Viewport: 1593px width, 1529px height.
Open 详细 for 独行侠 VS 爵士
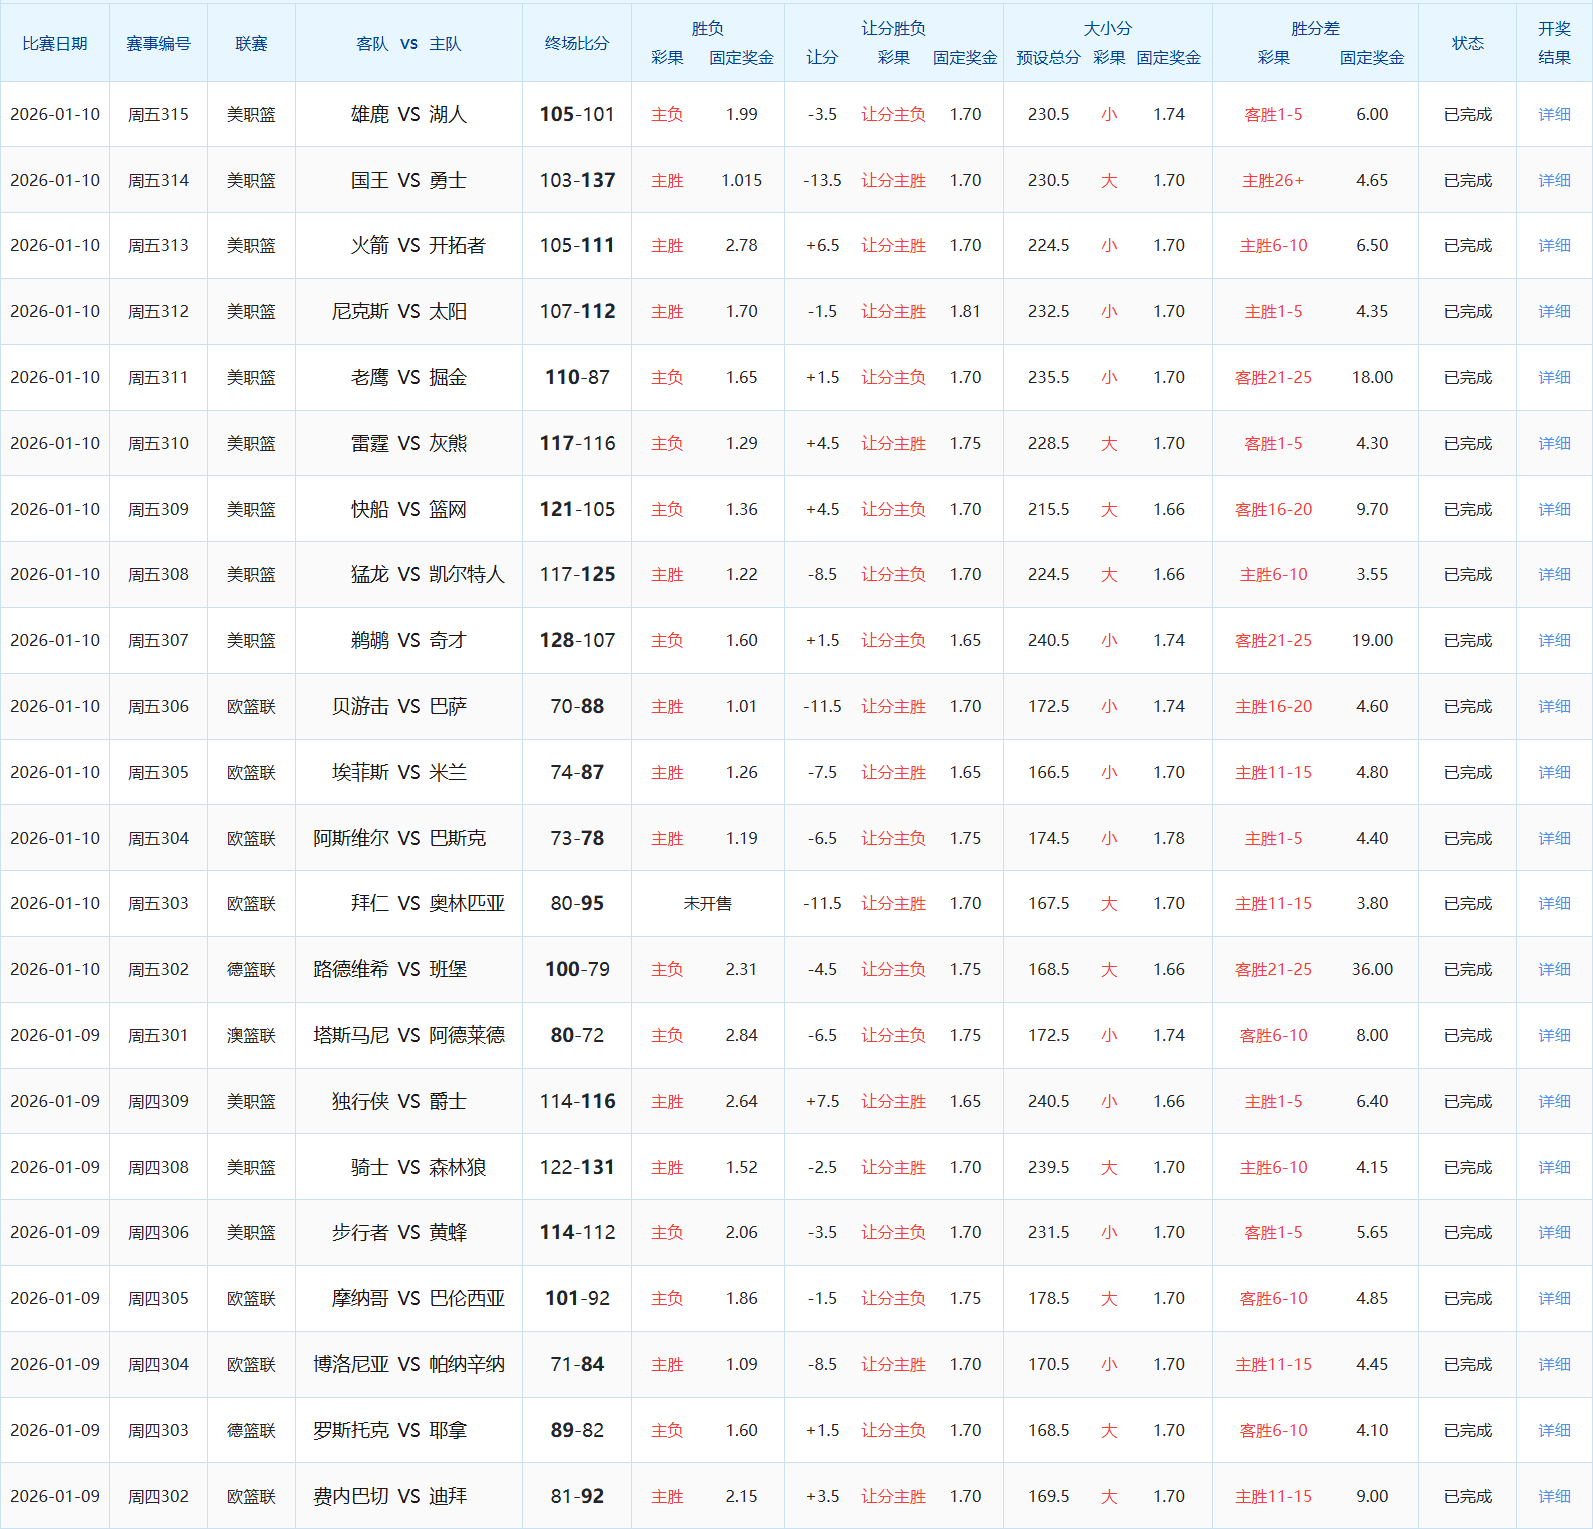pyautogui.click(x=1554, y=1101)
